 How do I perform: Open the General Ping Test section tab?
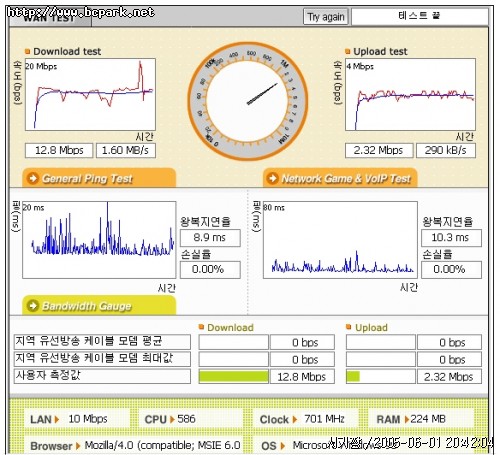click(99, 178)
